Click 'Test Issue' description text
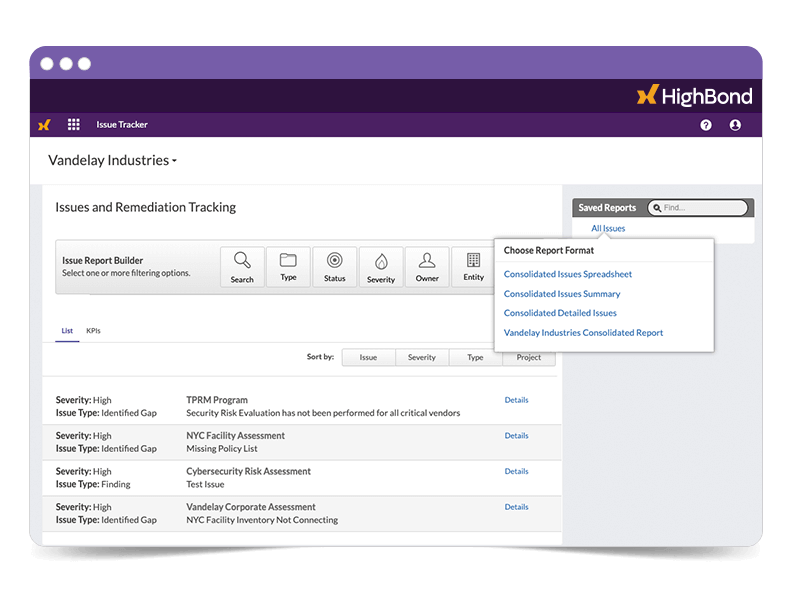The image size is (800, 600). pos(205,485)
